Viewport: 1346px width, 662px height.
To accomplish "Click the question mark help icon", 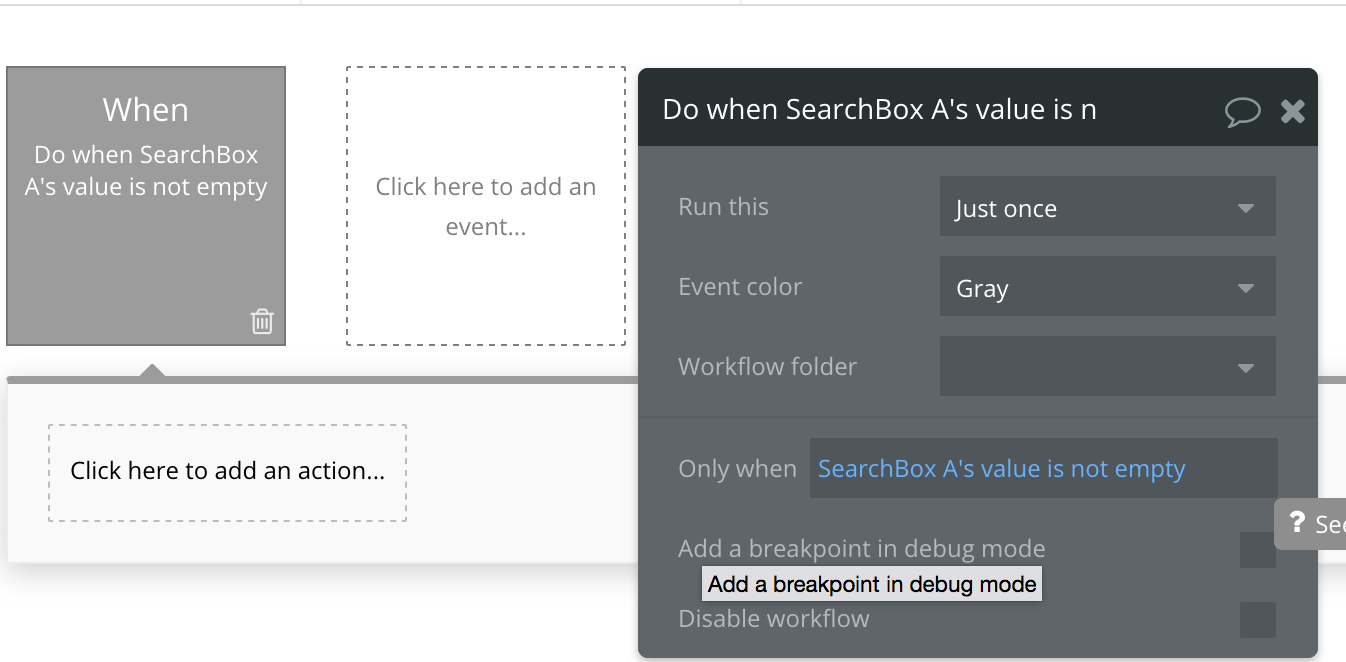I will point(1297,522).
